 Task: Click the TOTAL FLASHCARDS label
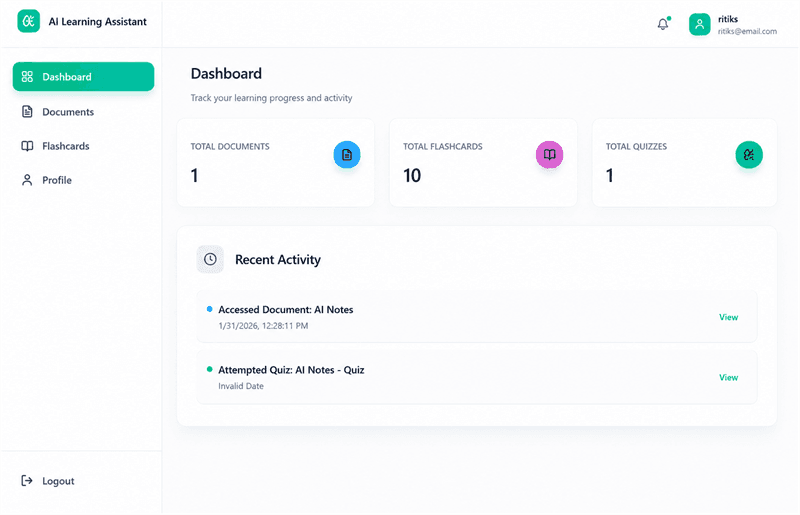(x=443, y=146)
